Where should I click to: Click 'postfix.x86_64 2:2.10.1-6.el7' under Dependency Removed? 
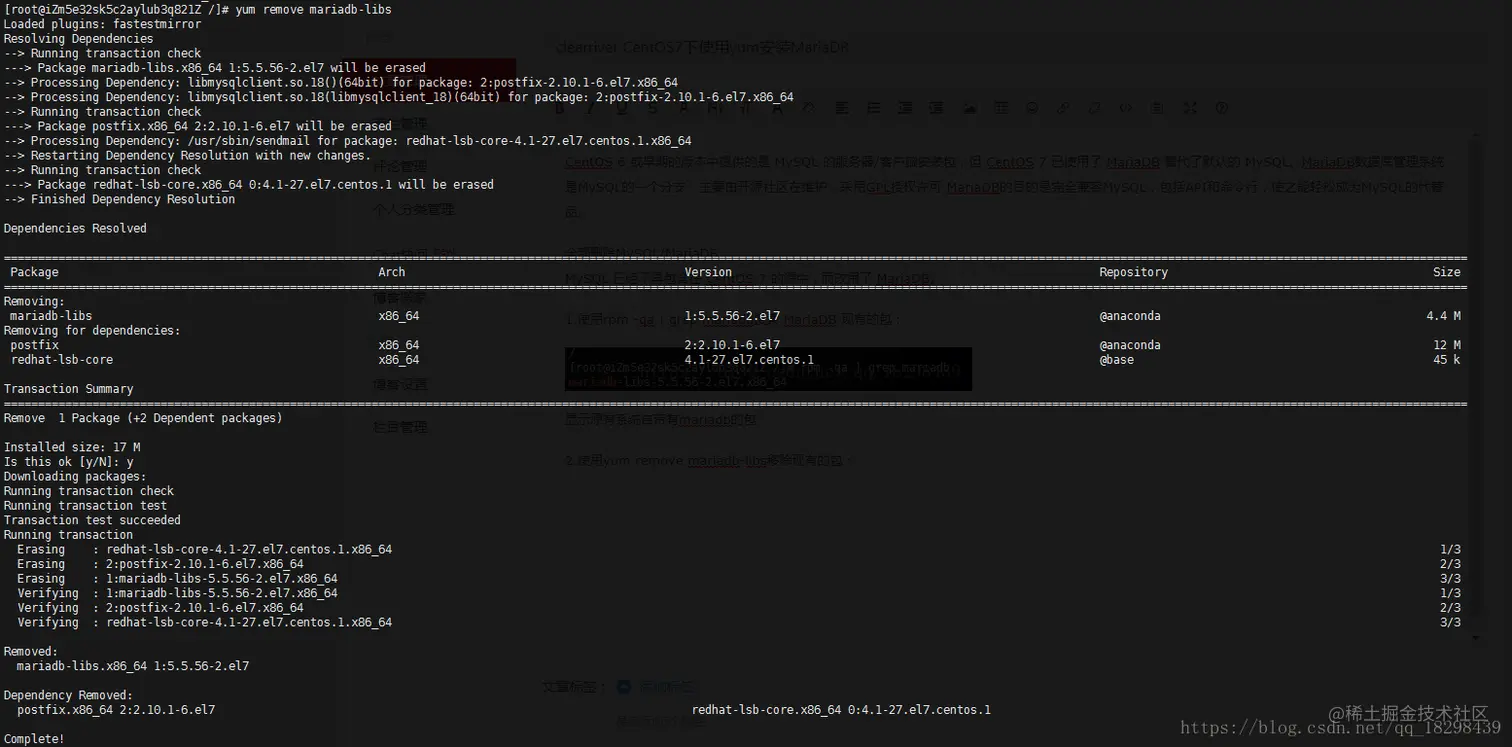[x=116, y=710]
